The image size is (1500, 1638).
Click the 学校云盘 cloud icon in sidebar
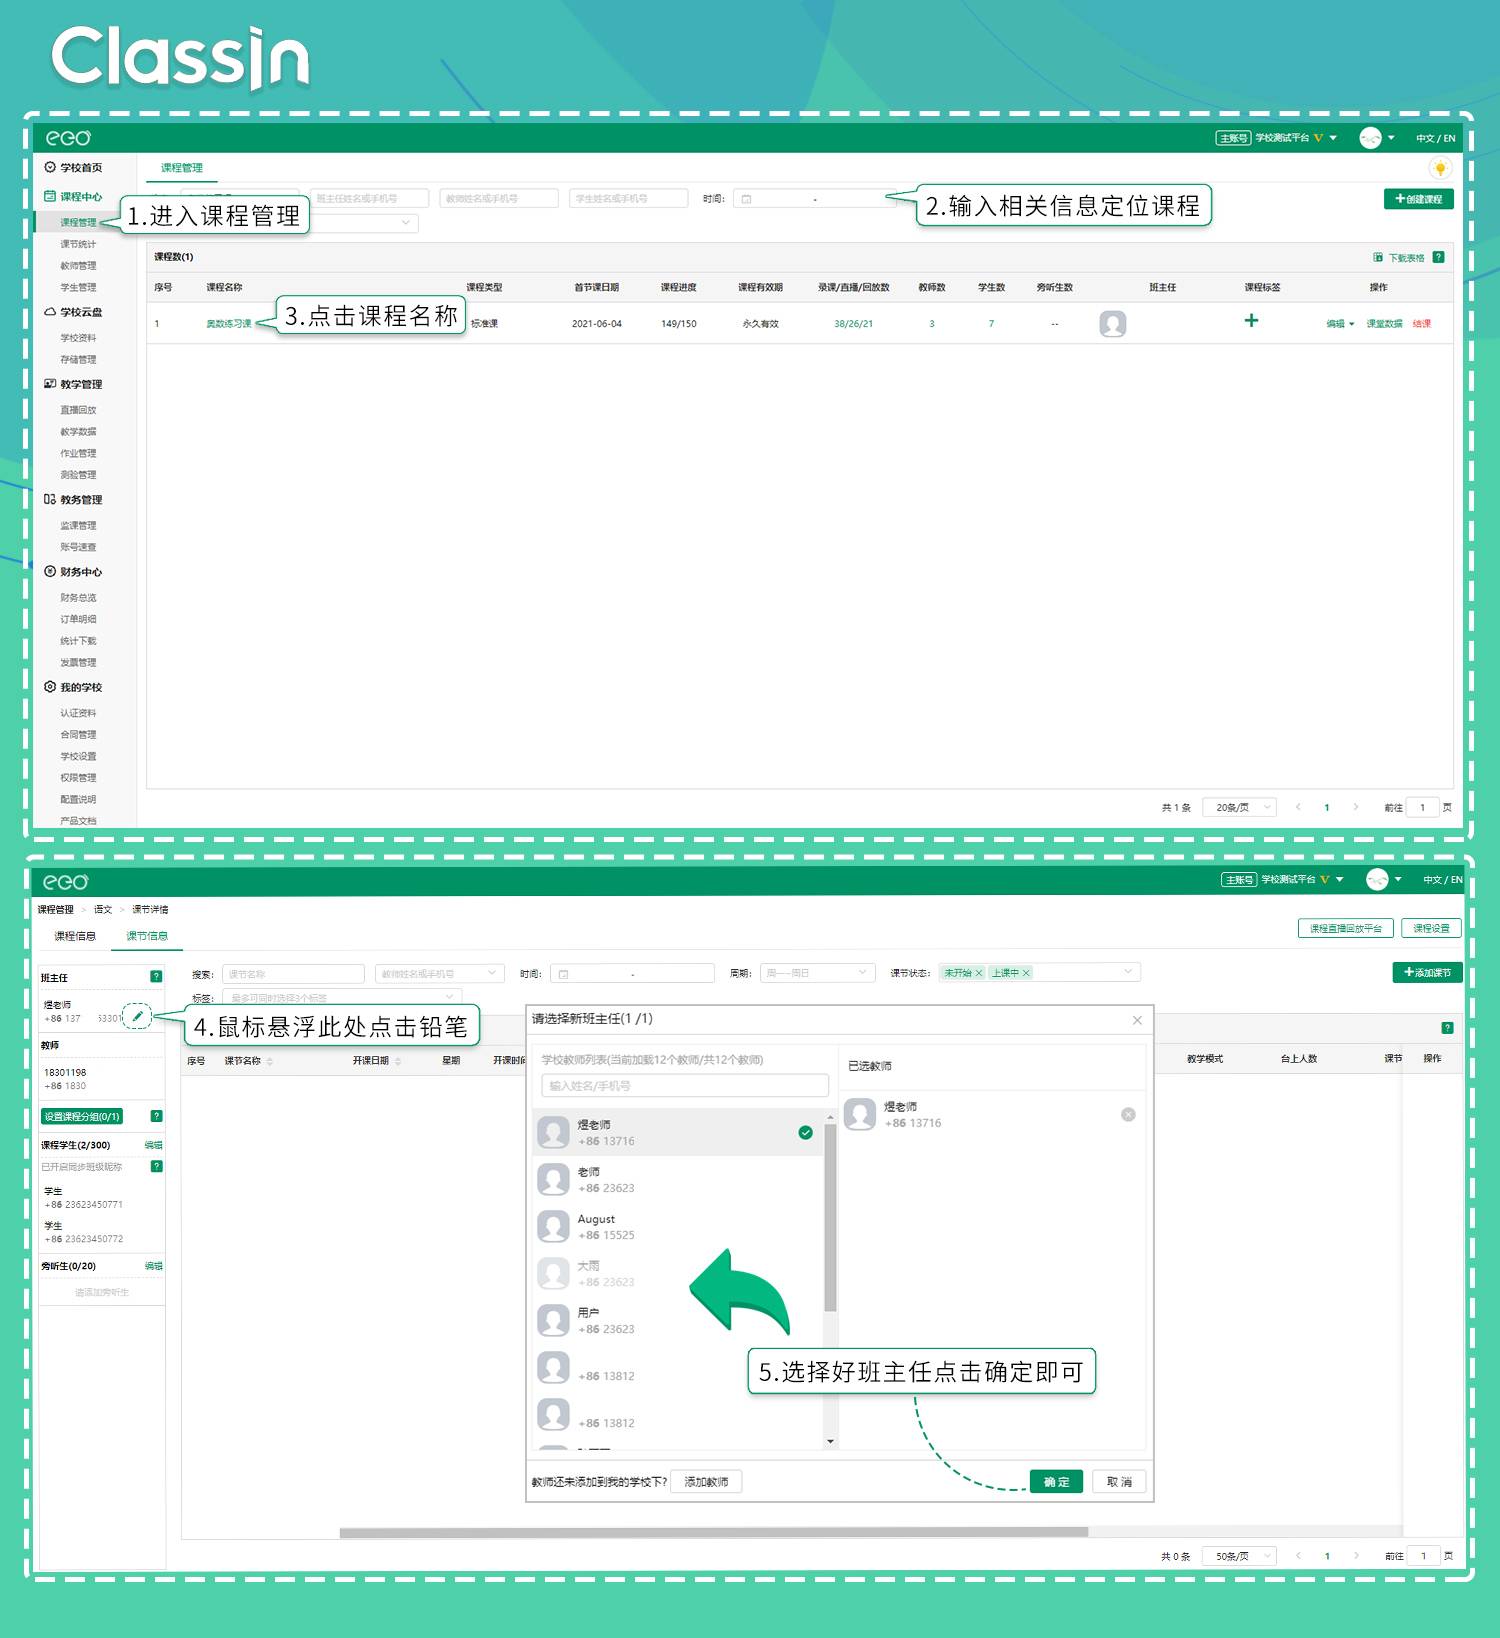coord(50,312)
